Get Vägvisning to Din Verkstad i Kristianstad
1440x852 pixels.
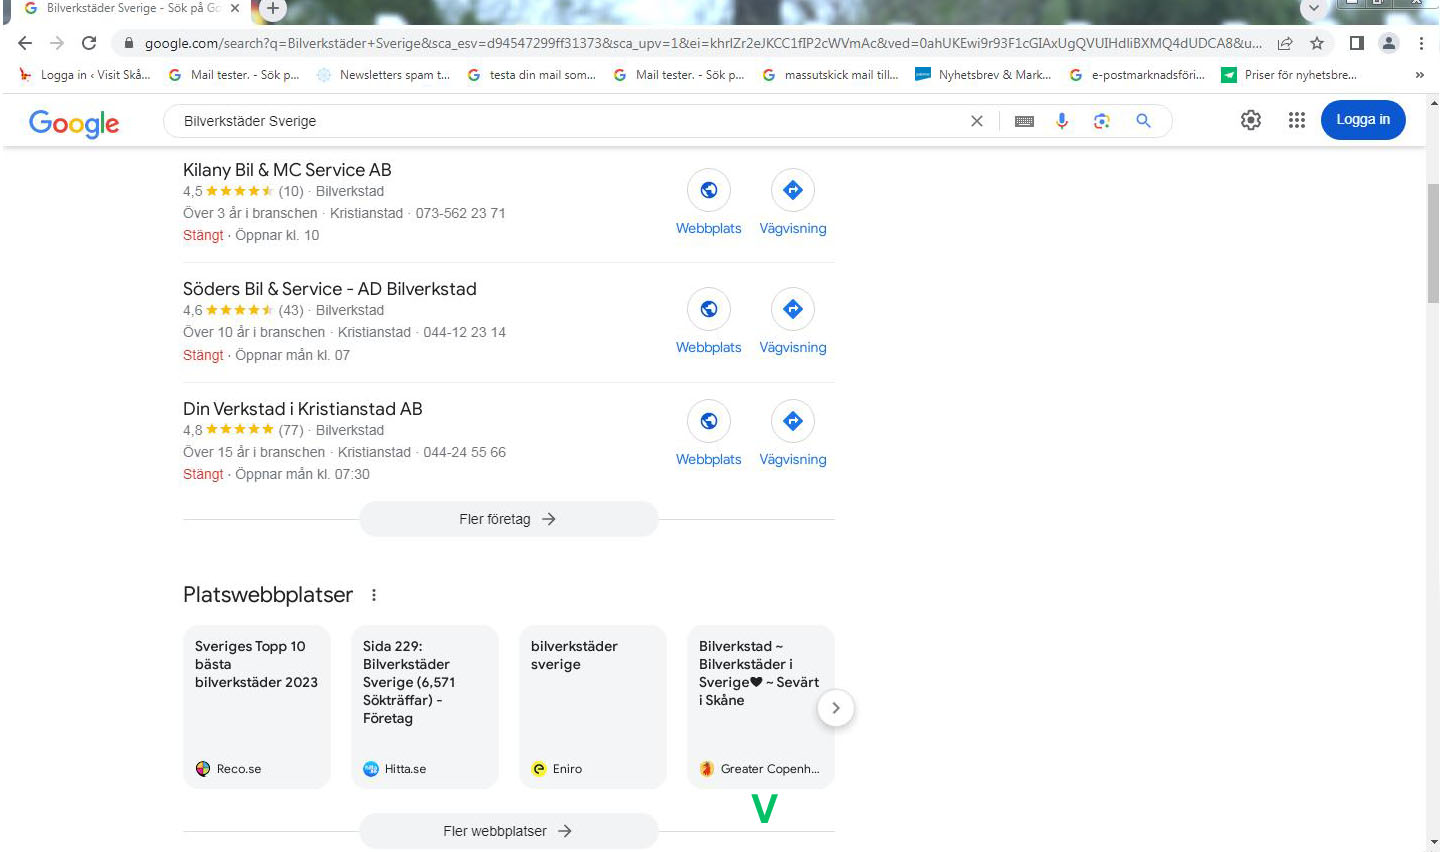(x=793, y=434)
